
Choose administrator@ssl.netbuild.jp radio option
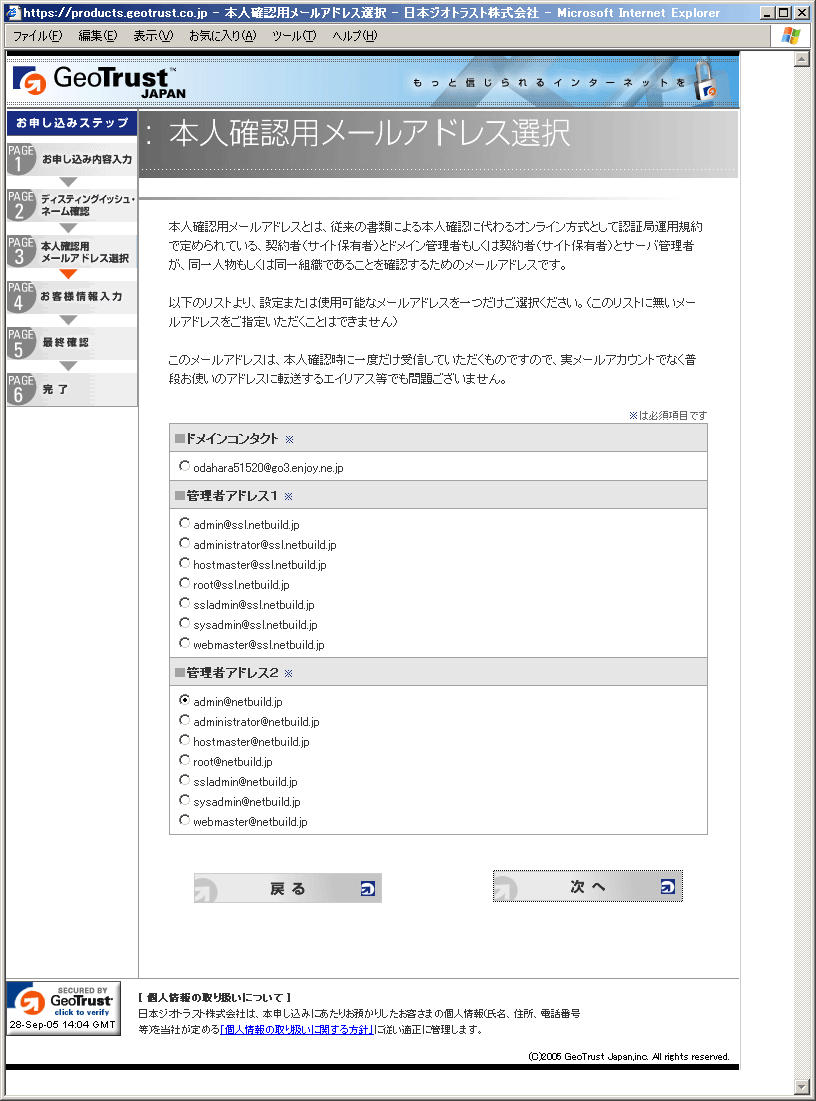coord(184,543)
